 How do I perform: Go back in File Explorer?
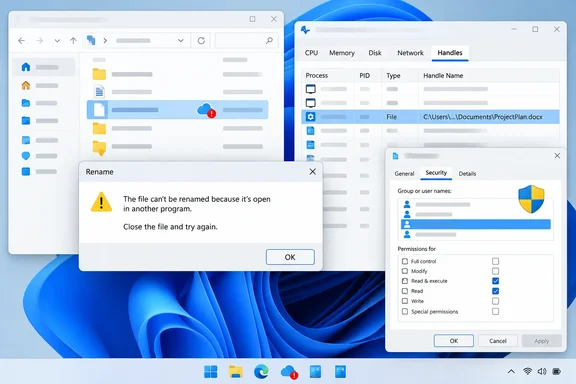point(22,40)
